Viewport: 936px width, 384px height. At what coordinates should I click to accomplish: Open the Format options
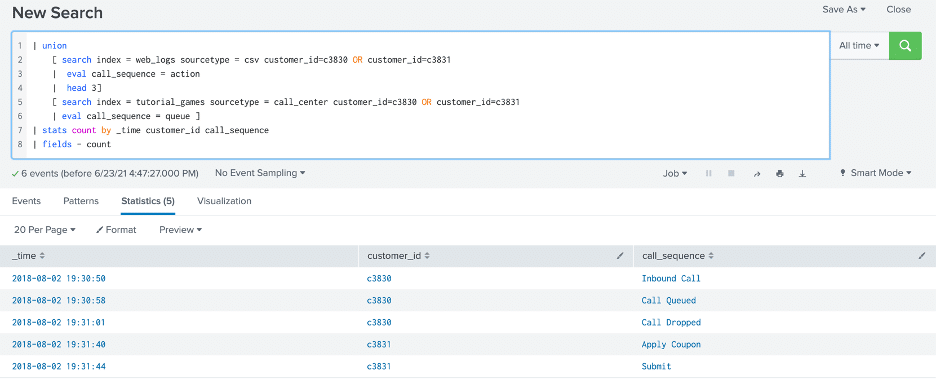click(116, 230)
